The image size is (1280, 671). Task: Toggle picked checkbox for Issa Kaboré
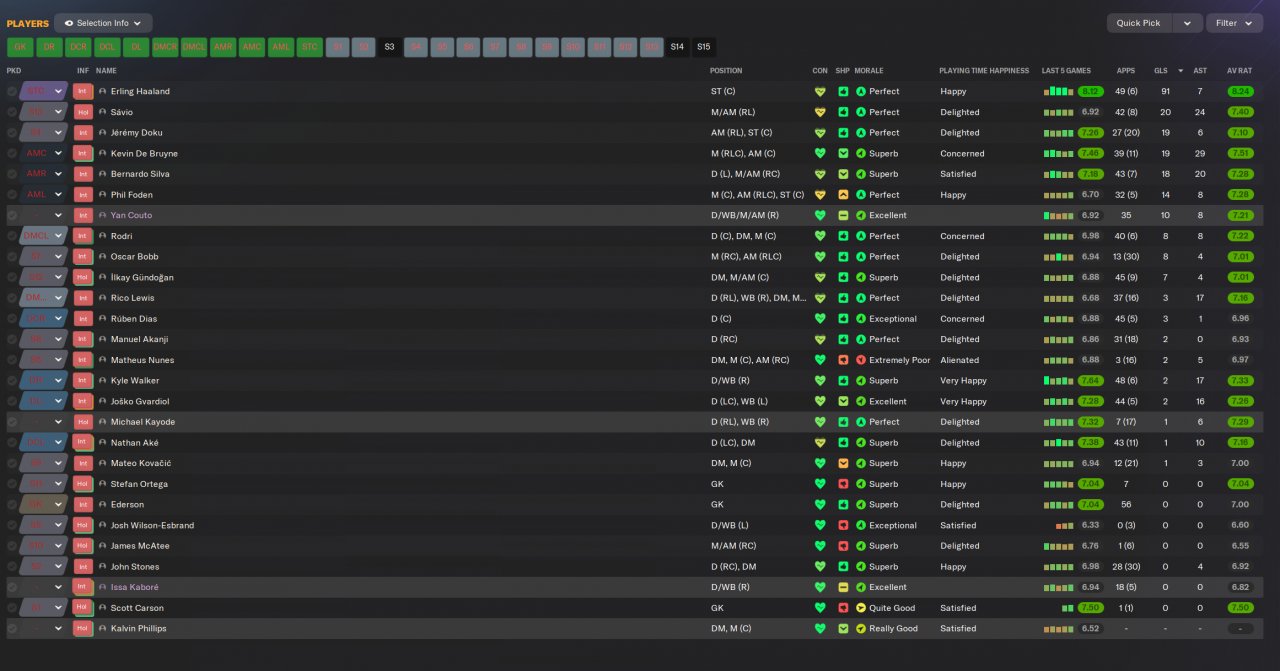click(x=12, y=587)
